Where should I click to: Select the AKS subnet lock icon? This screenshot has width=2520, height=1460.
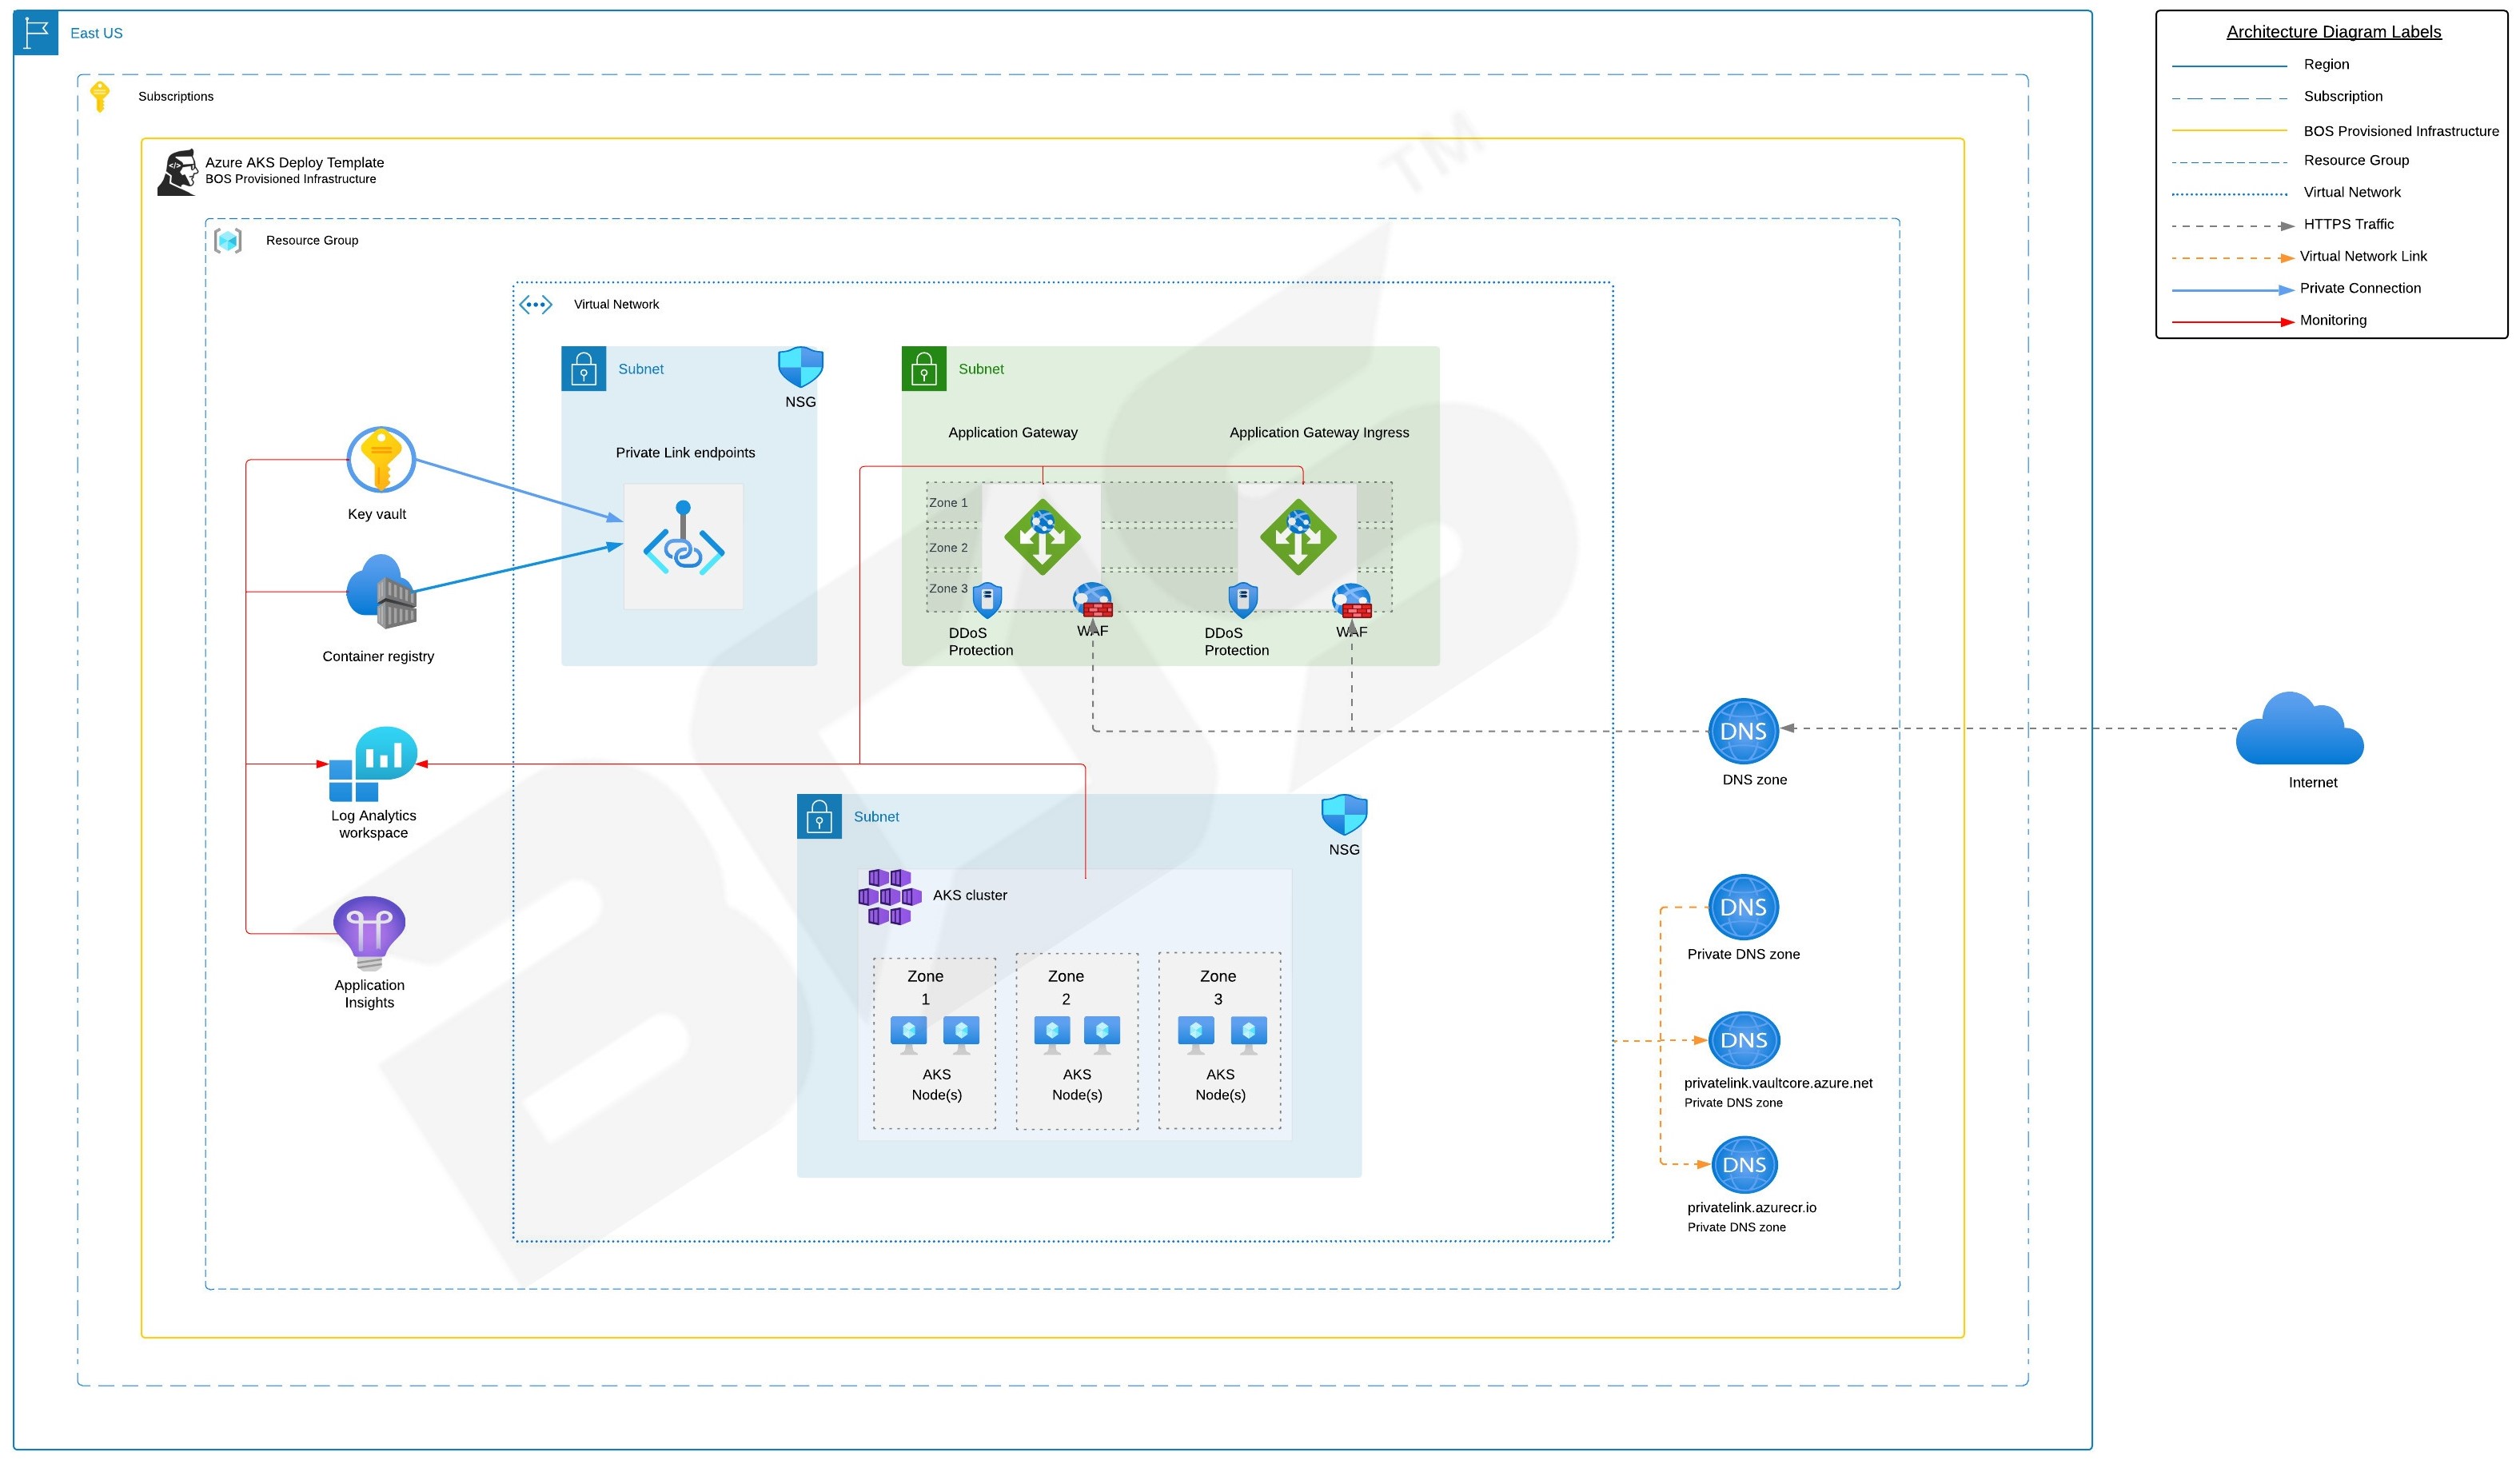tap(819, 817)
